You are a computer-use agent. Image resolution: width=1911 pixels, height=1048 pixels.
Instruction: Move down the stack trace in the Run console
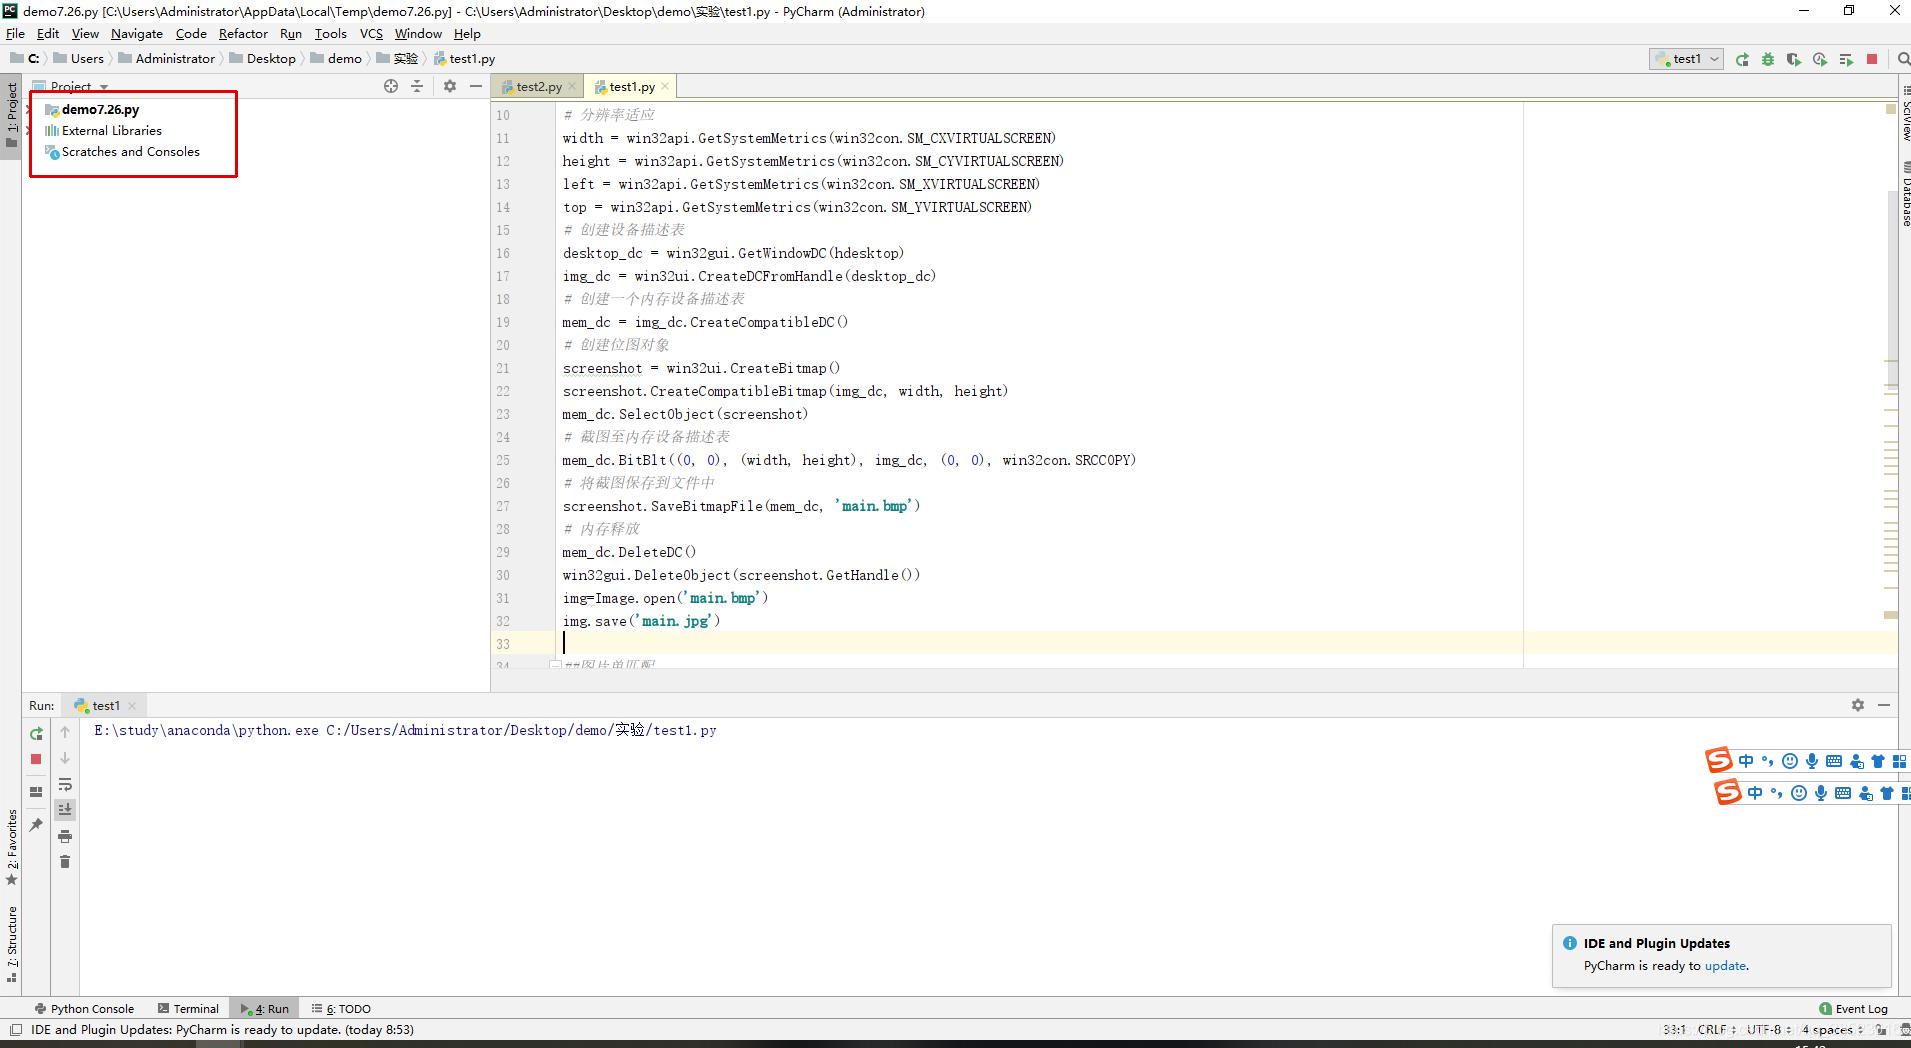click(x=65, y=758)
